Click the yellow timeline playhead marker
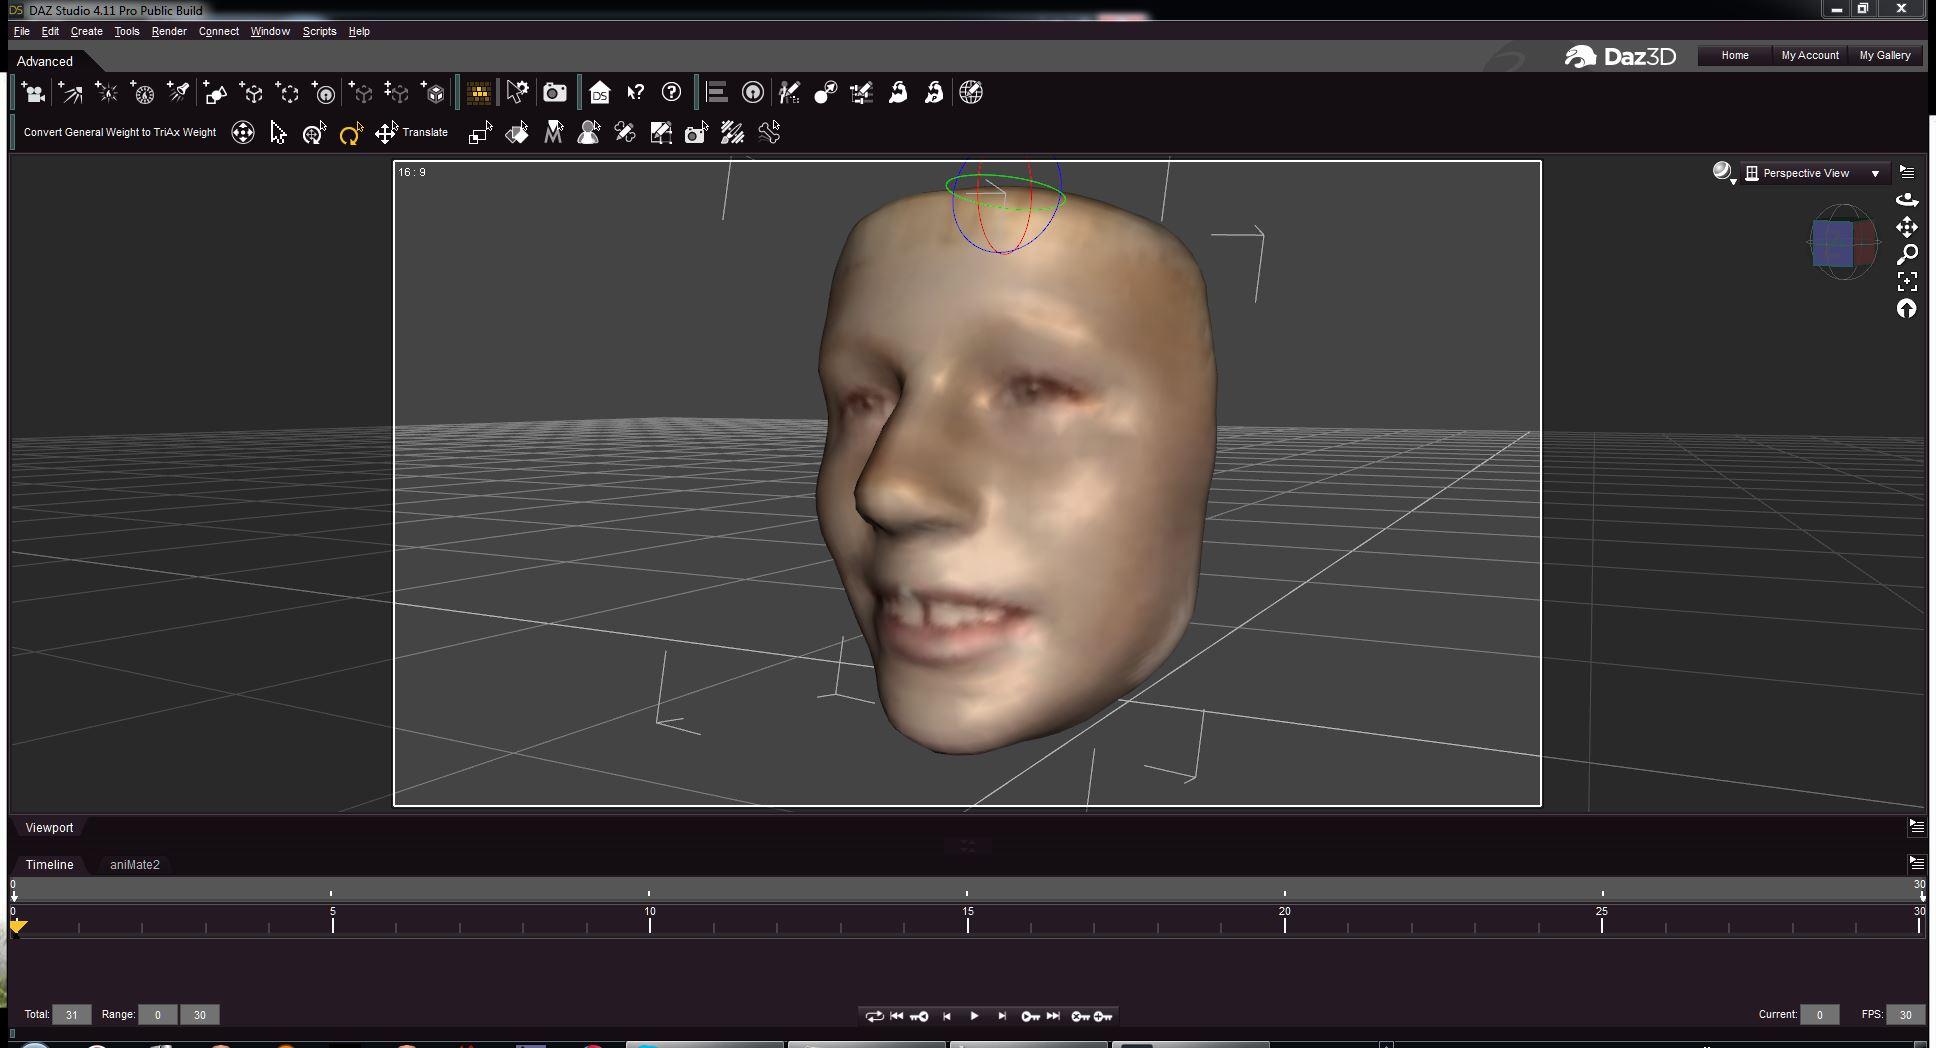This screenshot has height=1048, width=1936. tap(18, 926)
